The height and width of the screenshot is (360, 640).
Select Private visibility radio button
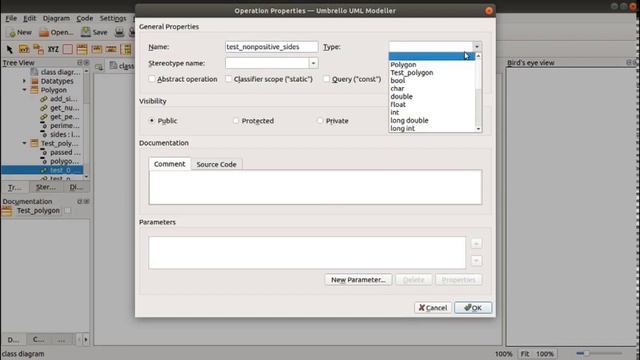[x=320, y=121]
